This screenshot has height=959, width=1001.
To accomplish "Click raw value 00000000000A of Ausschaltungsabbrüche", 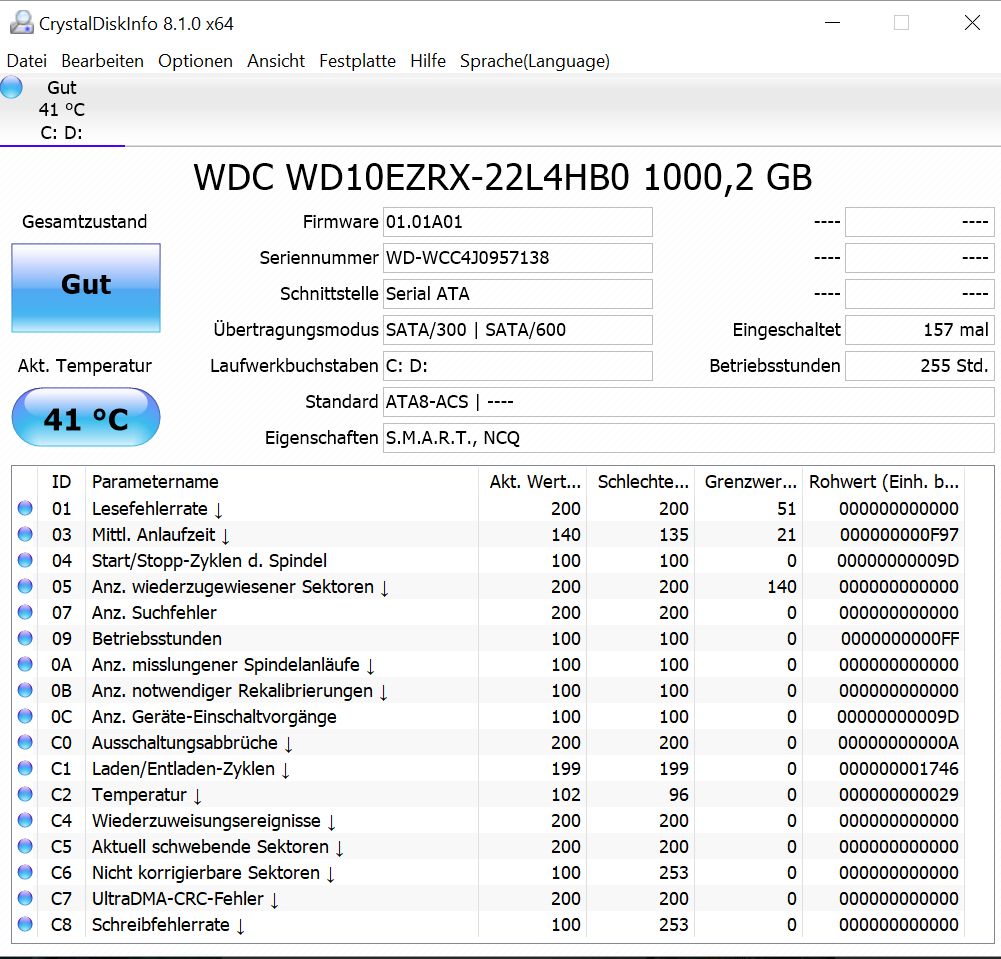I will coord(898,743).
